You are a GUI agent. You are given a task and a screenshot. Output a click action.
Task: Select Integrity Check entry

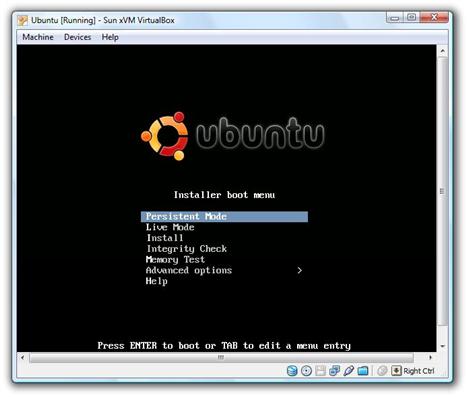point(187,249)
